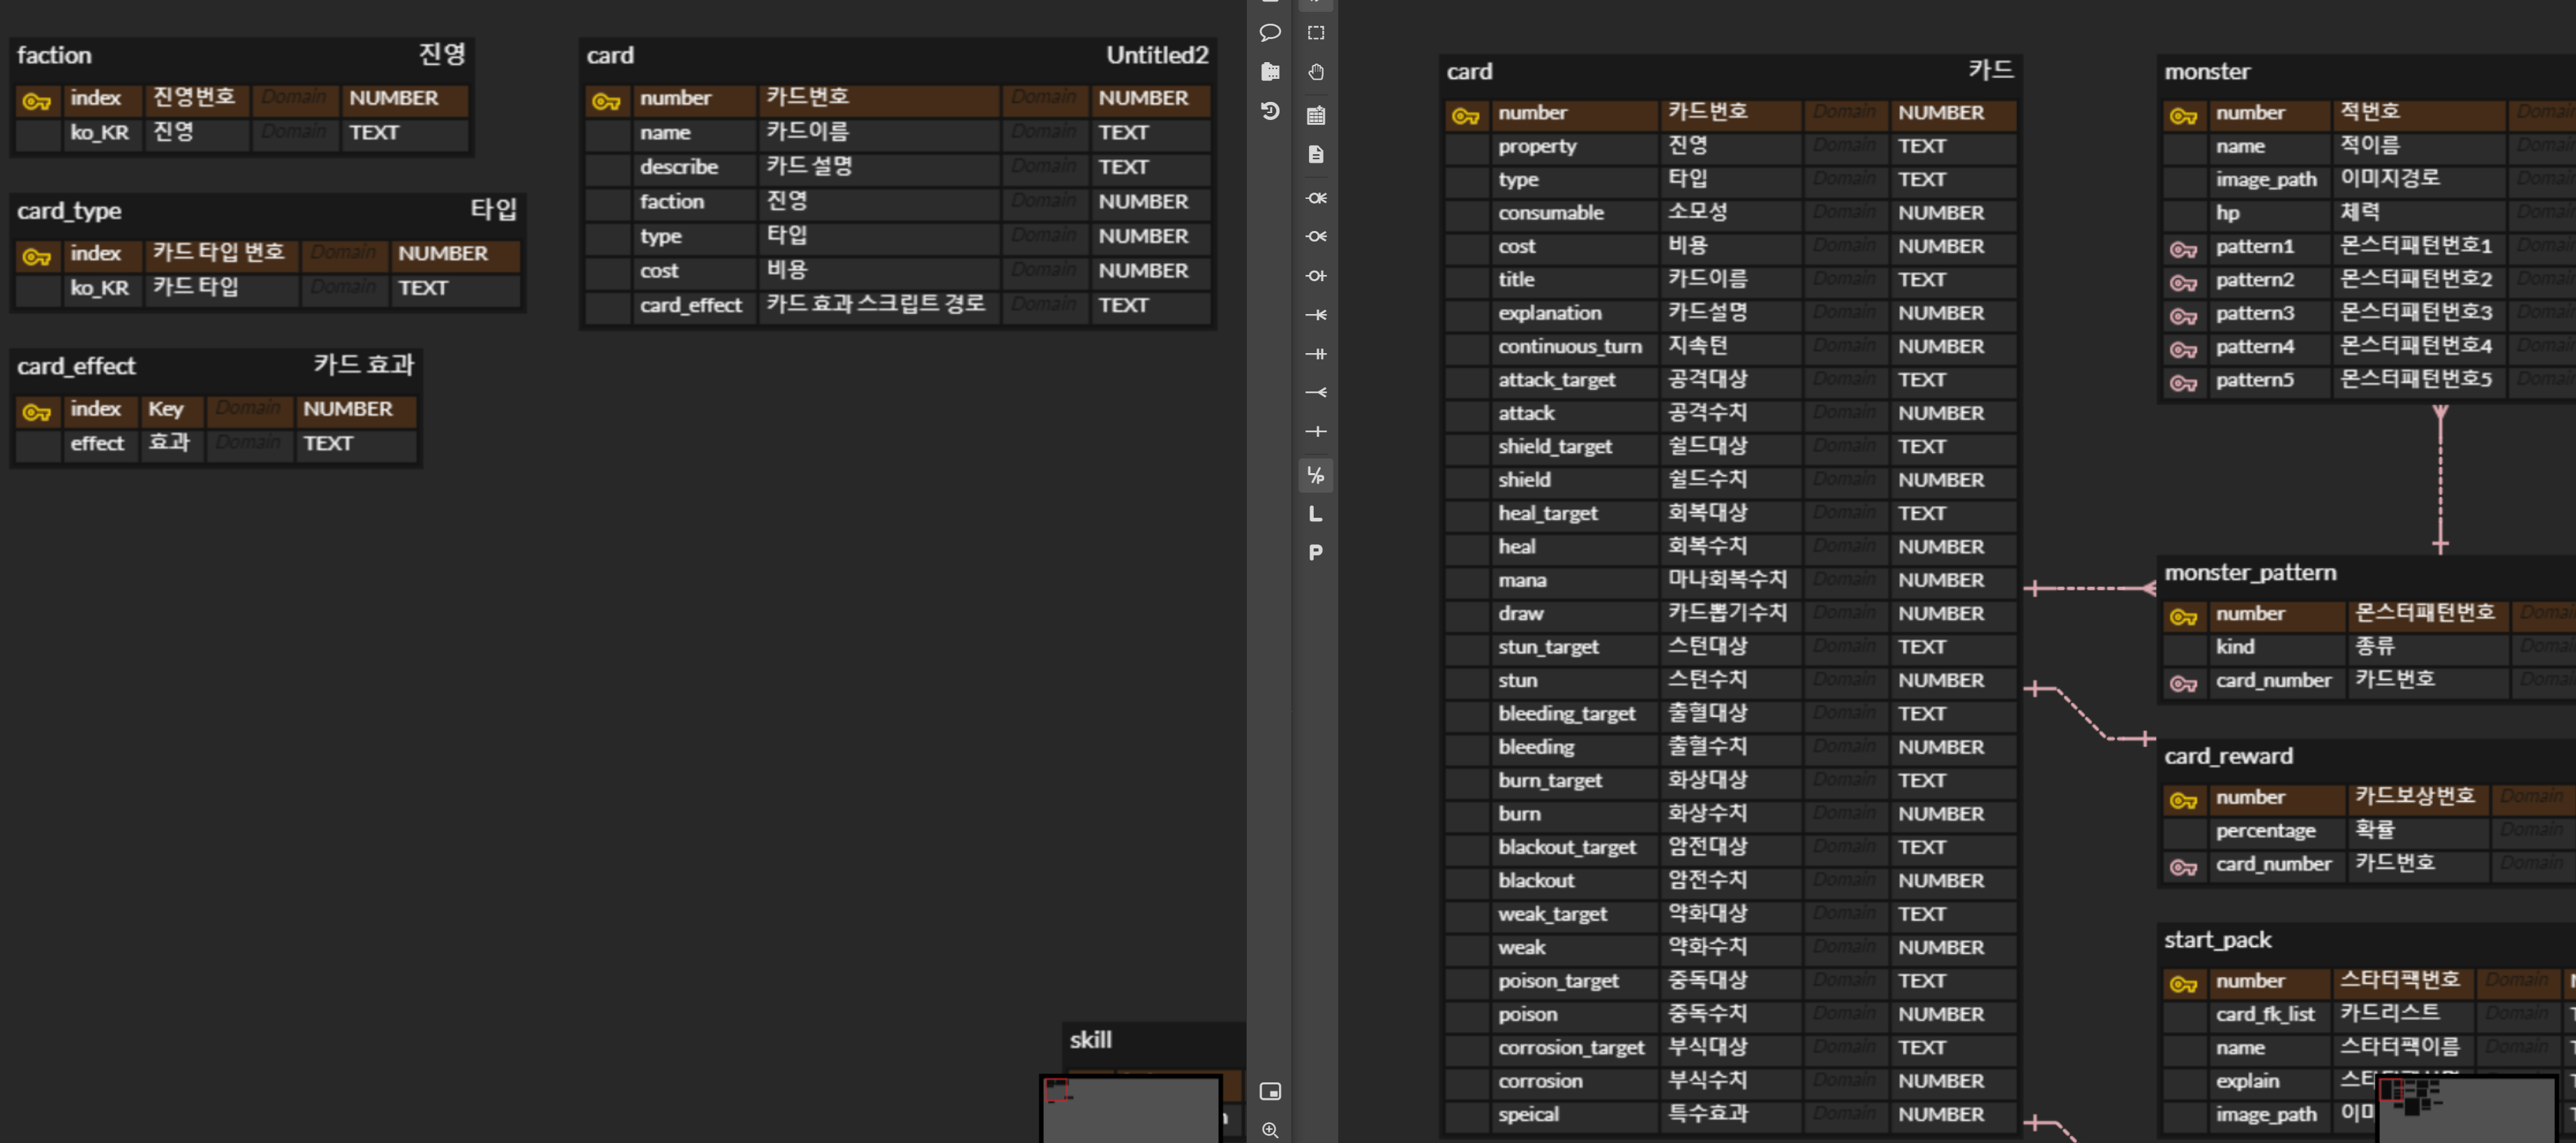
Task: Select the card_type table header
Action: point(267,211)
